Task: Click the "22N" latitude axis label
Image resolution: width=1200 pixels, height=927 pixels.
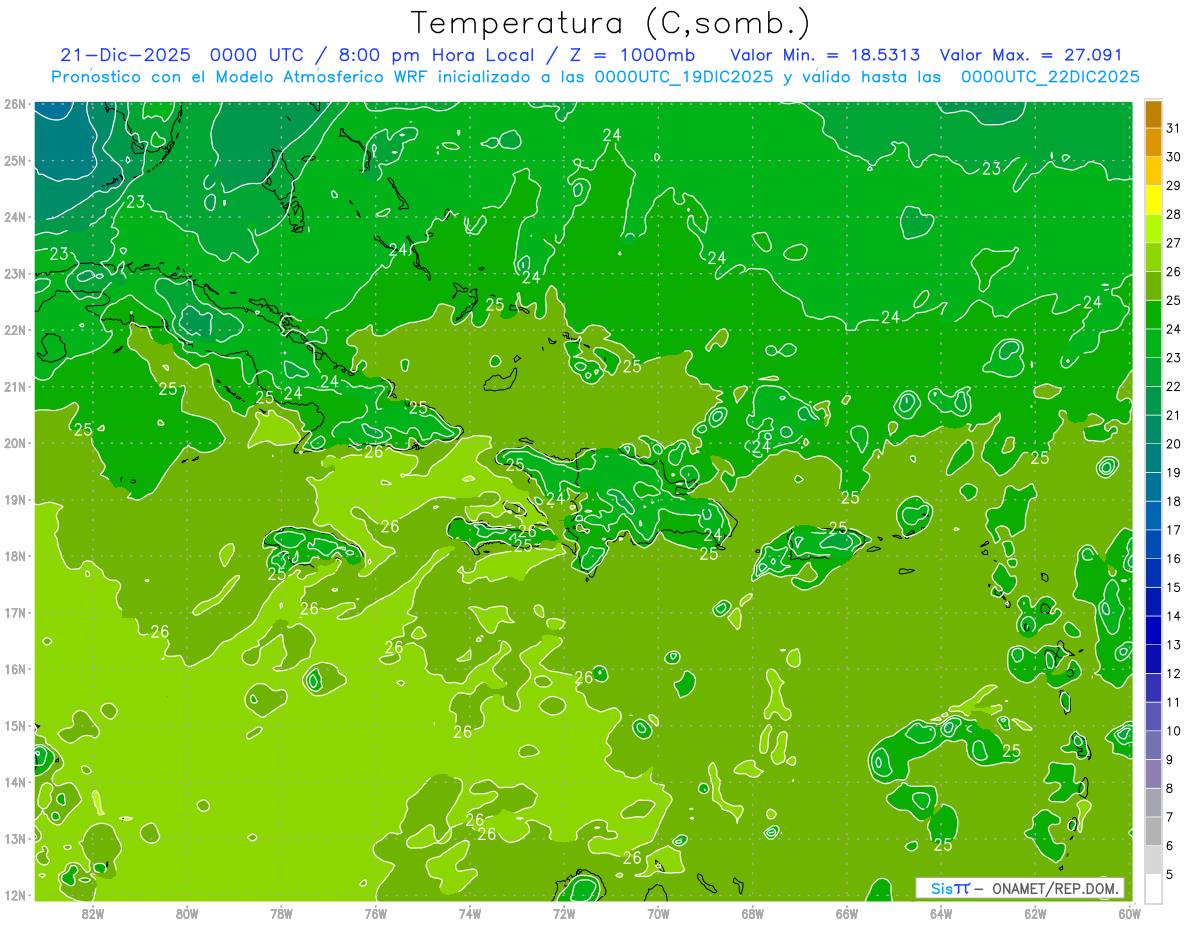Action: [x=14, y=330]
